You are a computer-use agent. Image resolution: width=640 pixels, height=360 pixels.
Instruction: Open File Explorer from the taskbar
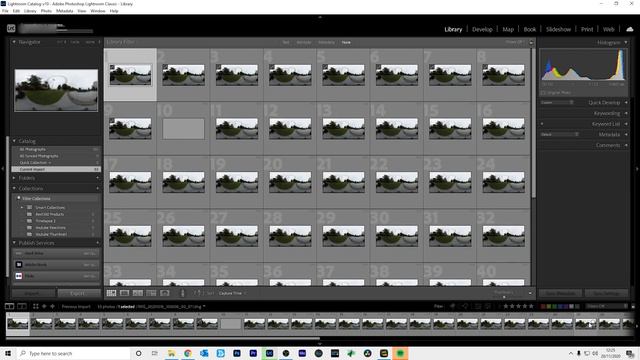[171, 353]
